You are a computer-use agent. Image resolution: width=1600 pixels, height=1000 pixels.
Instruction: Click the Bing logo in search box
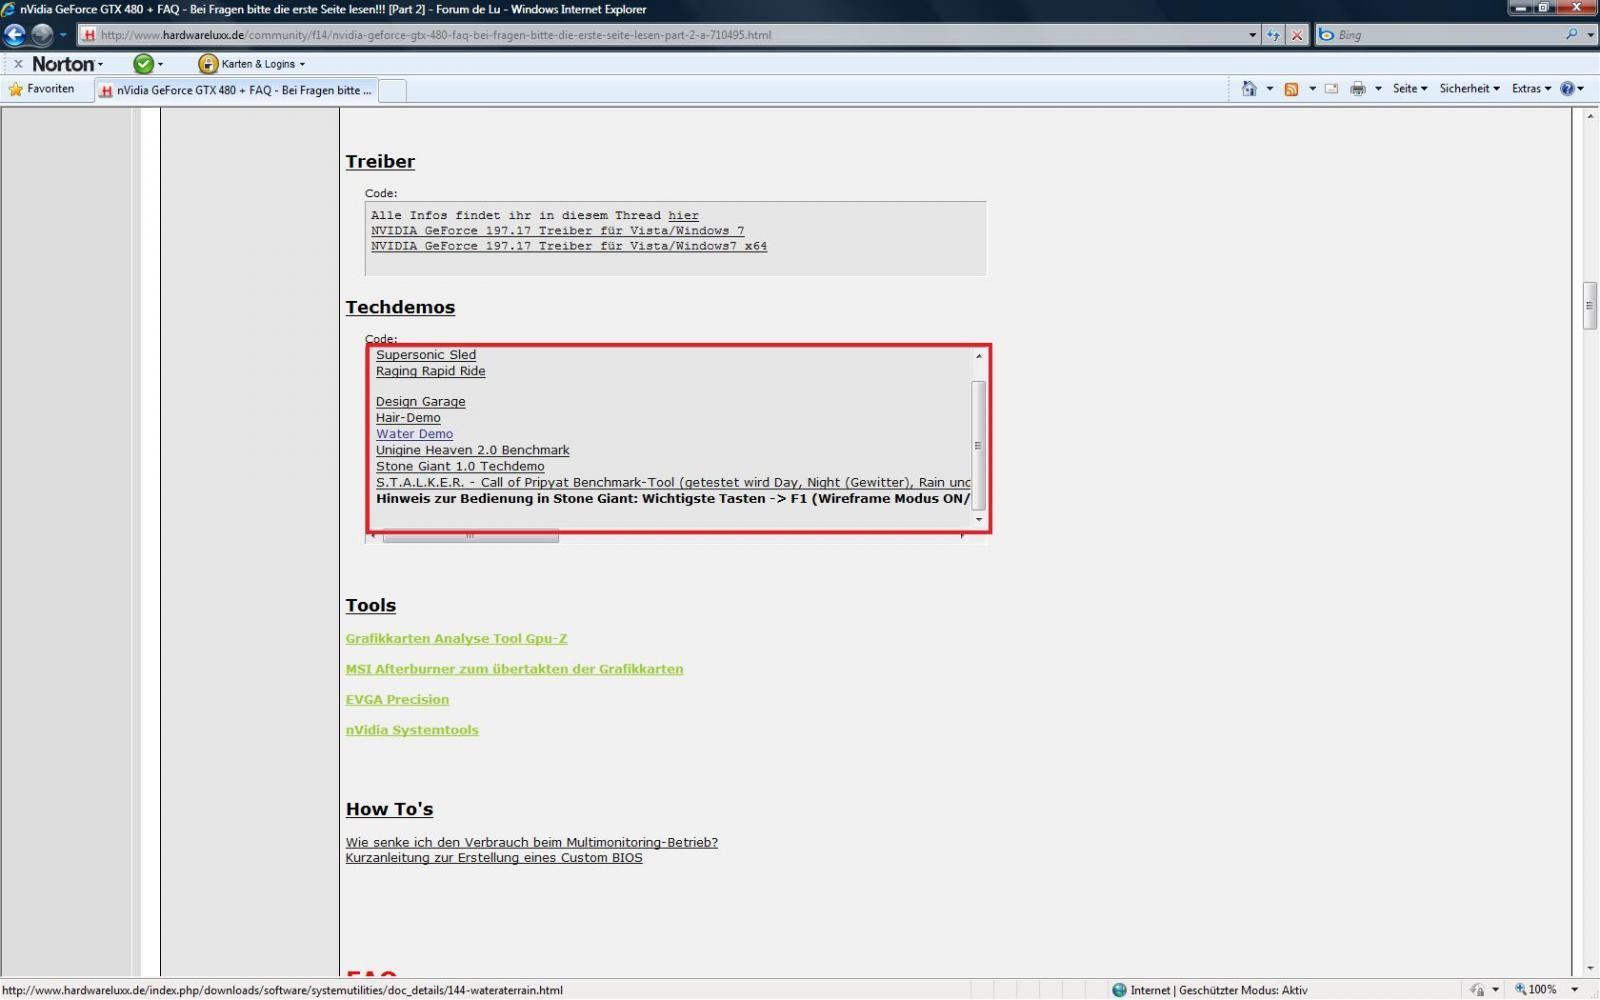pyautogui.click(x=1326, y=35)
